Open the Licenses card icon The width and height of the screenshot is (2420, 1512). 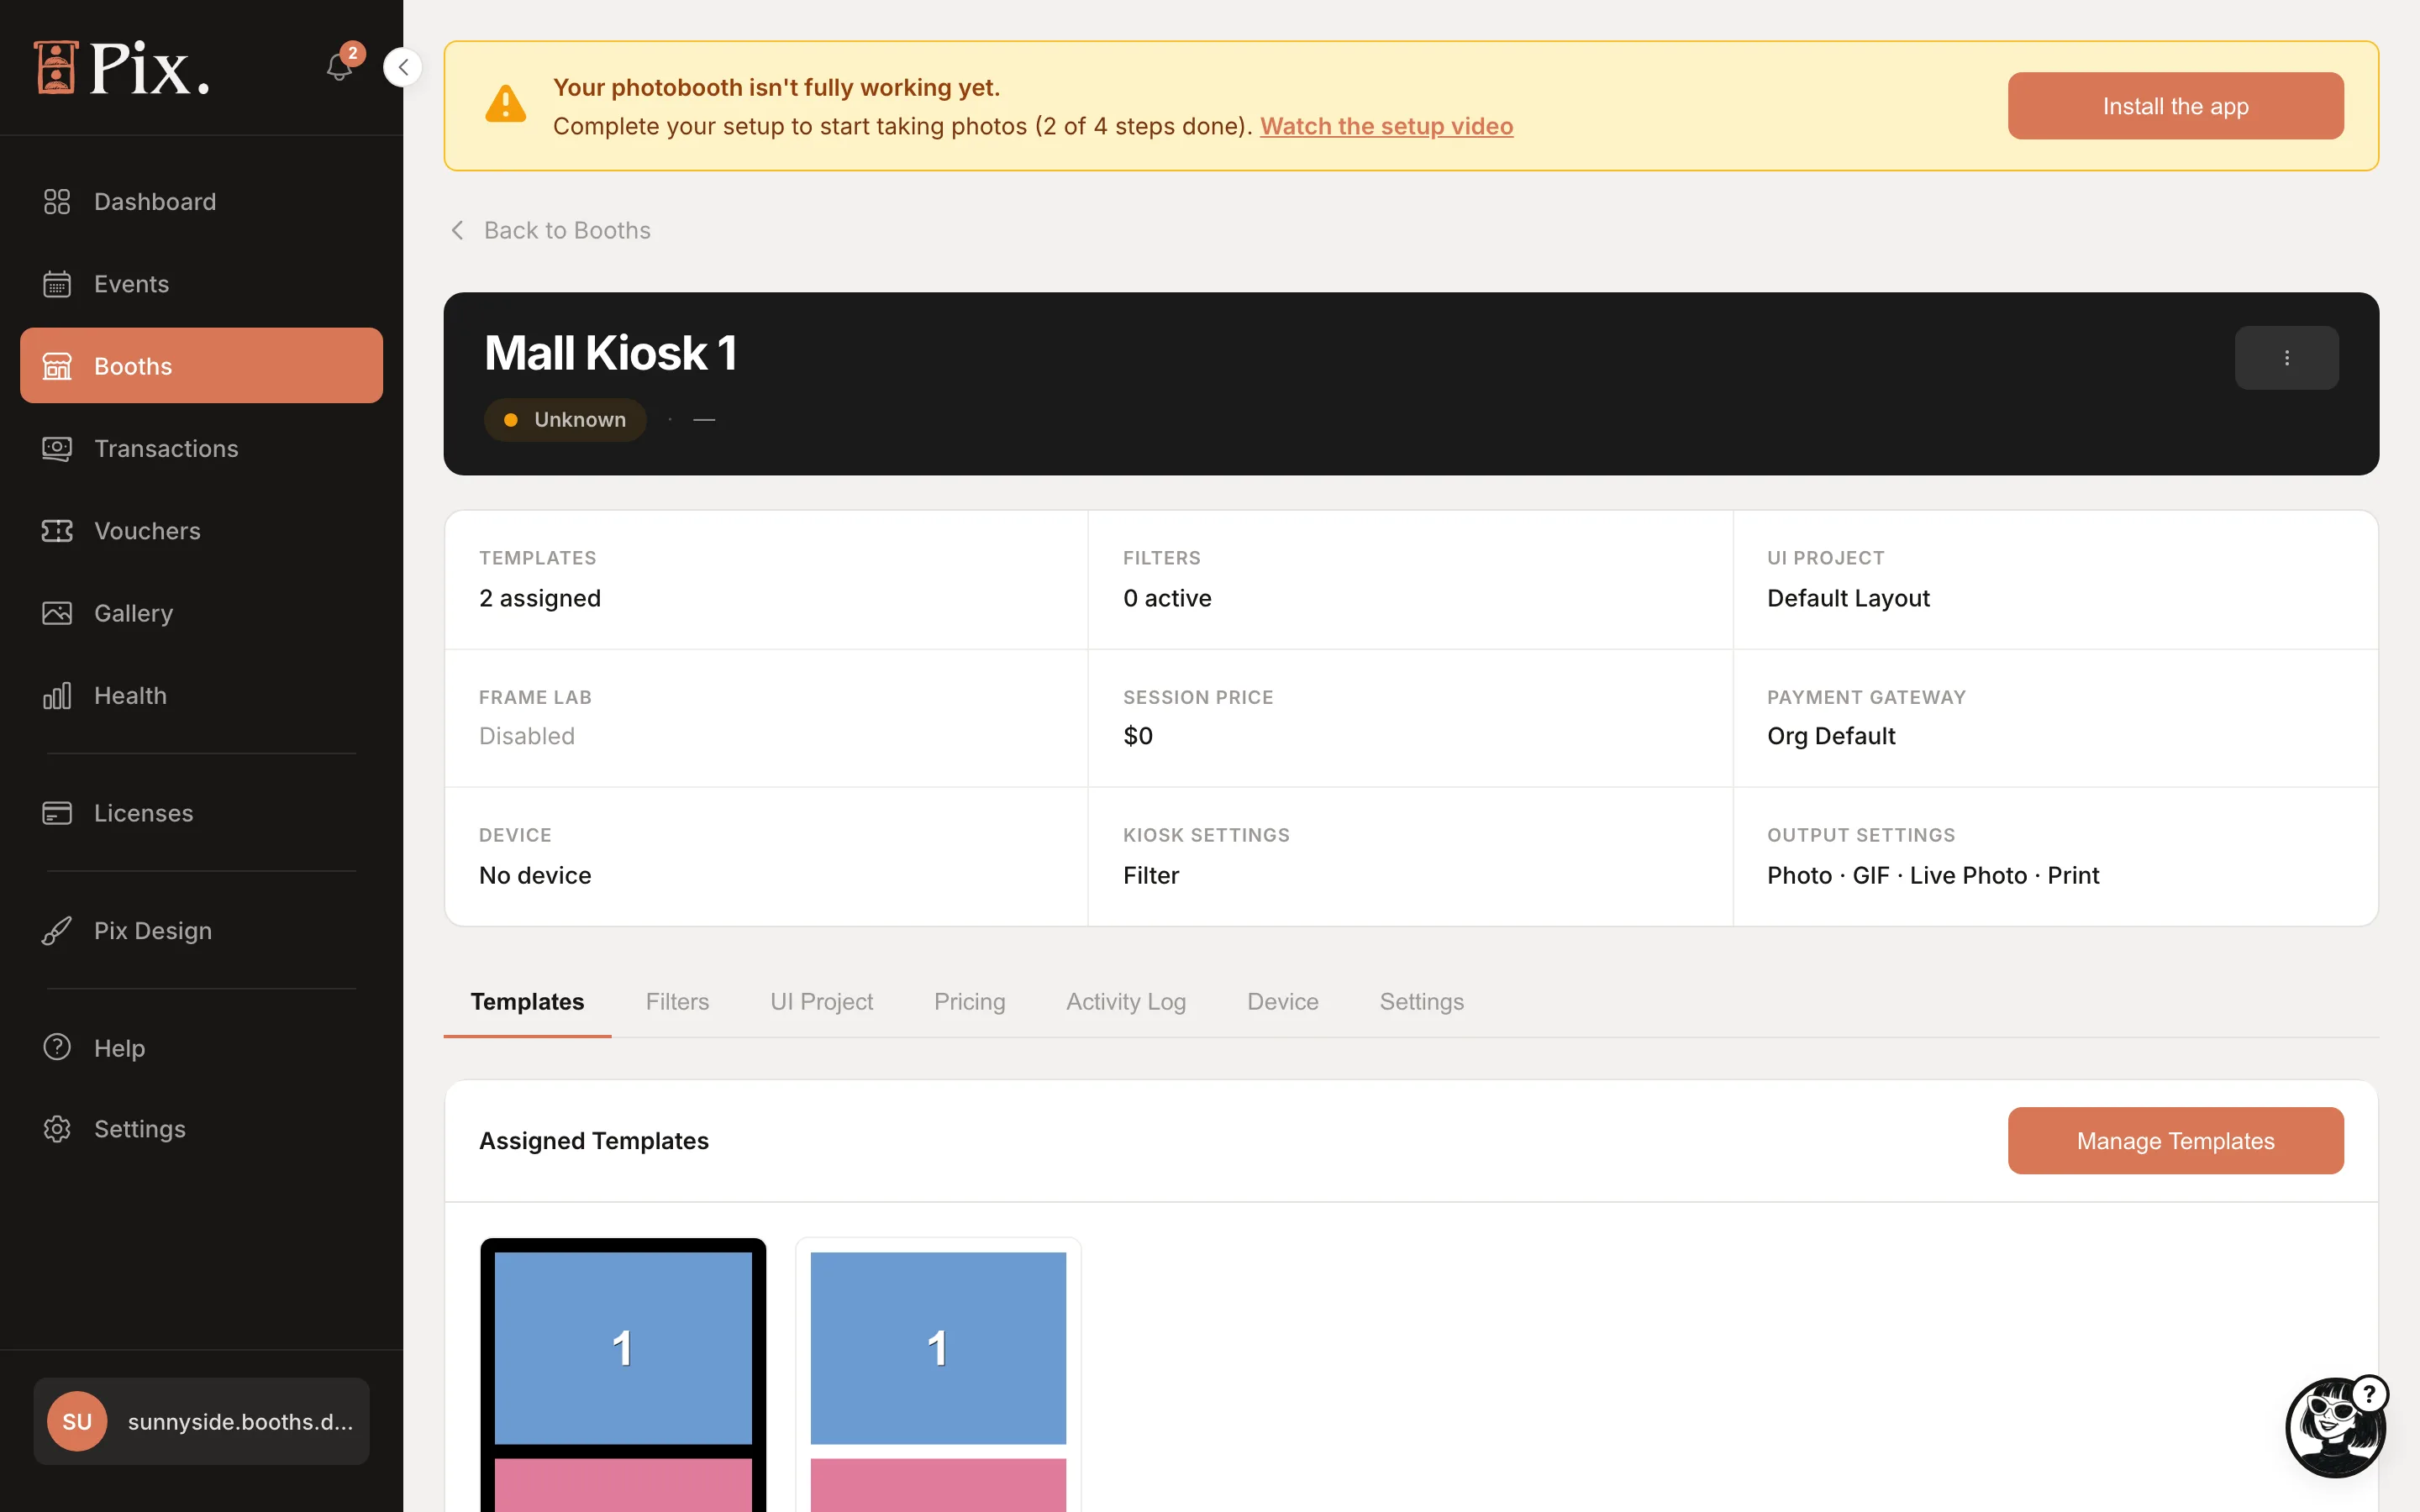pos(57,813)
